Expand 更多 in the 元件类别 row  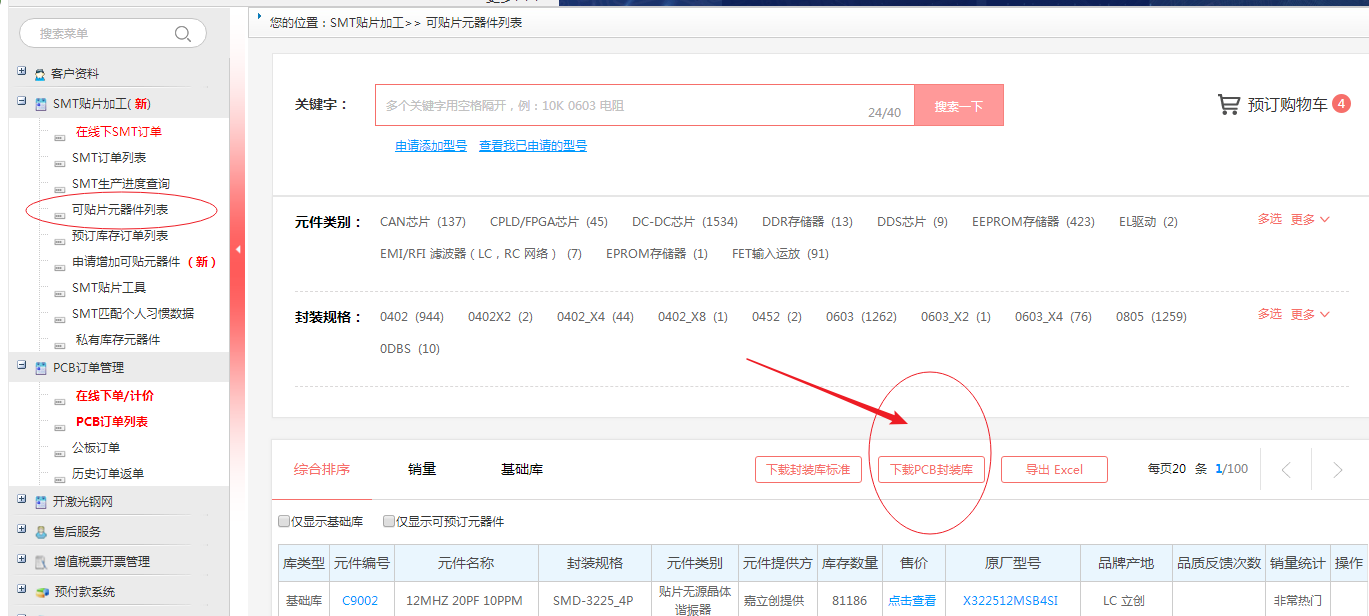tap(1309, 219)
